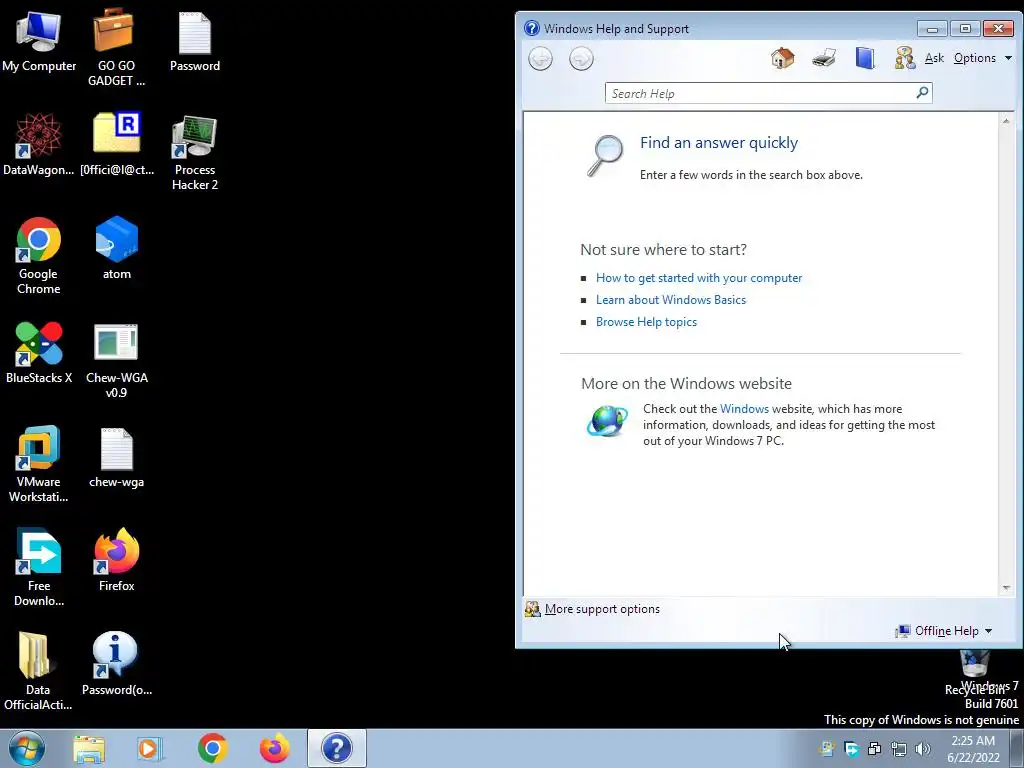Select Help and Support taskbar button
Viewport: 1024px width, 768px height.
coord(337,748)
